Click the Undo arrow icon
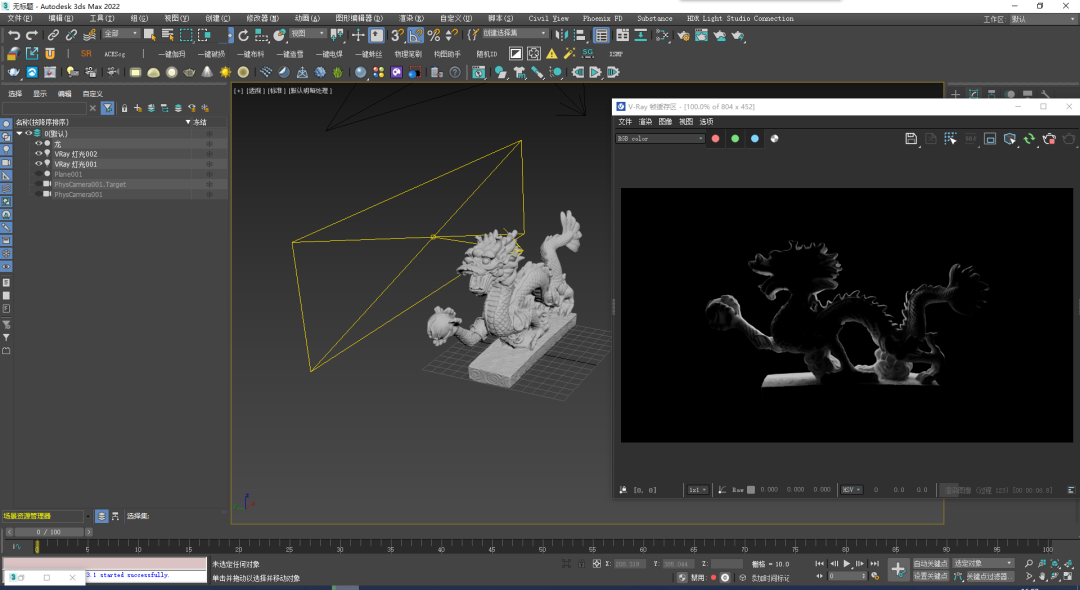This screenshot has width=1080, height=590. click(x=14, y=35)
